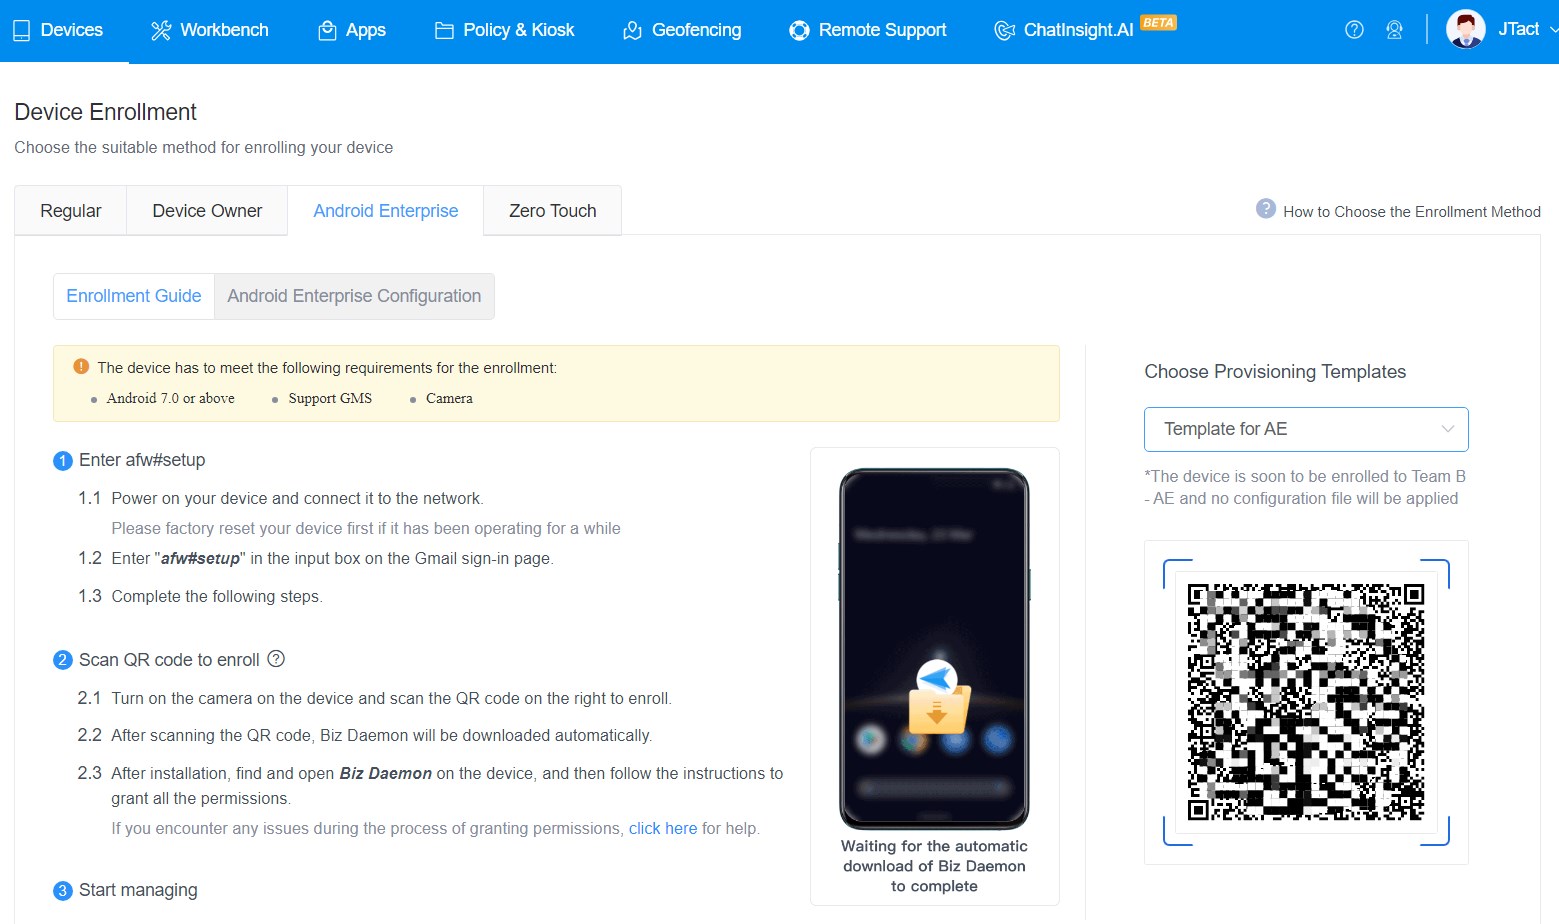Screen dimensions: 1559x924
Task: Click the Devices monitor icon
Action: click(22, 31)
